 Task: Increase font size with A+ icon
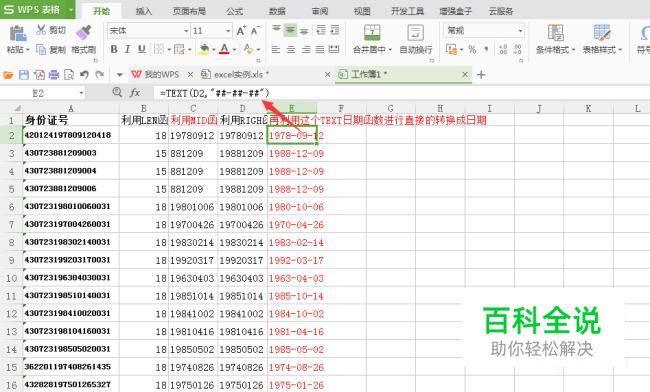point(241,31)
